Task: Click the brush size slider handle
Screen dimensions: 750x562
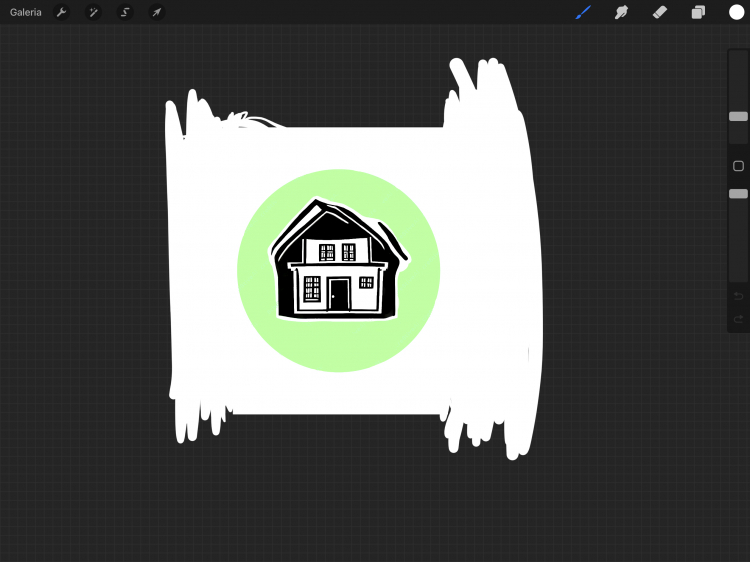Action: (738, 117)
